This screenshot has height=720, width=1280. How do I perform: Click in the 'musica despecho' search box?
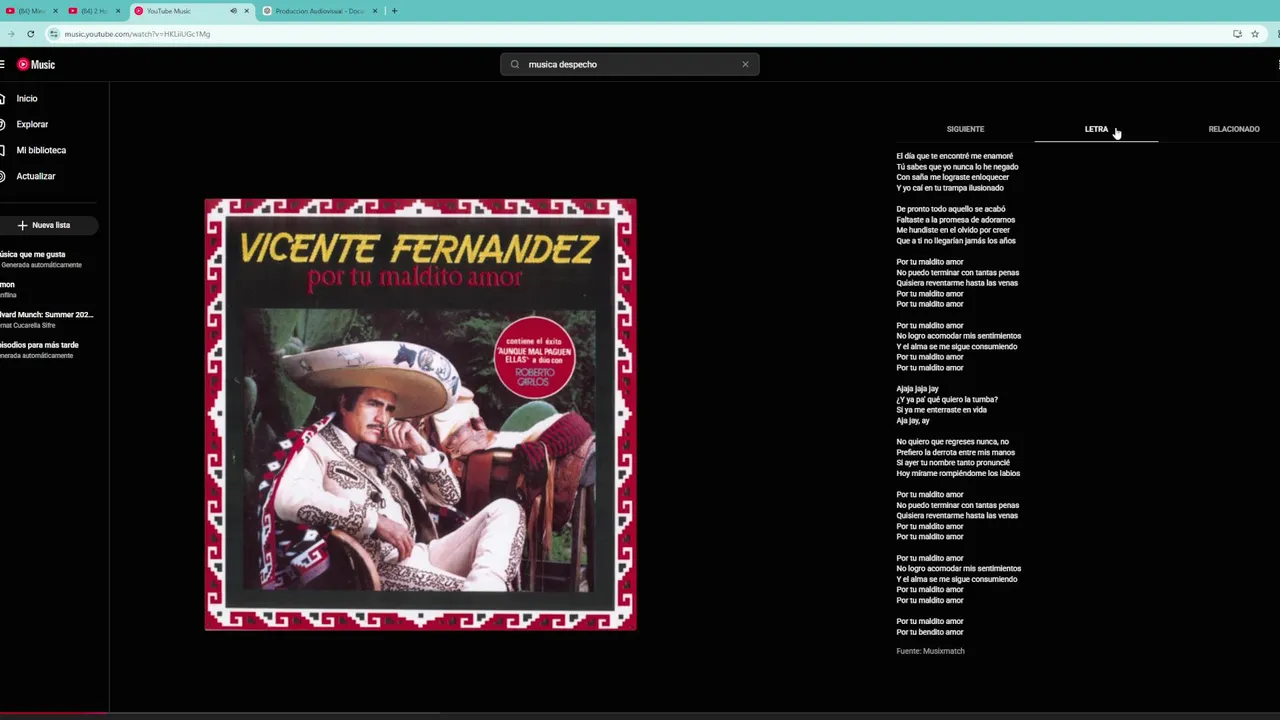click(x=630, y=64)
